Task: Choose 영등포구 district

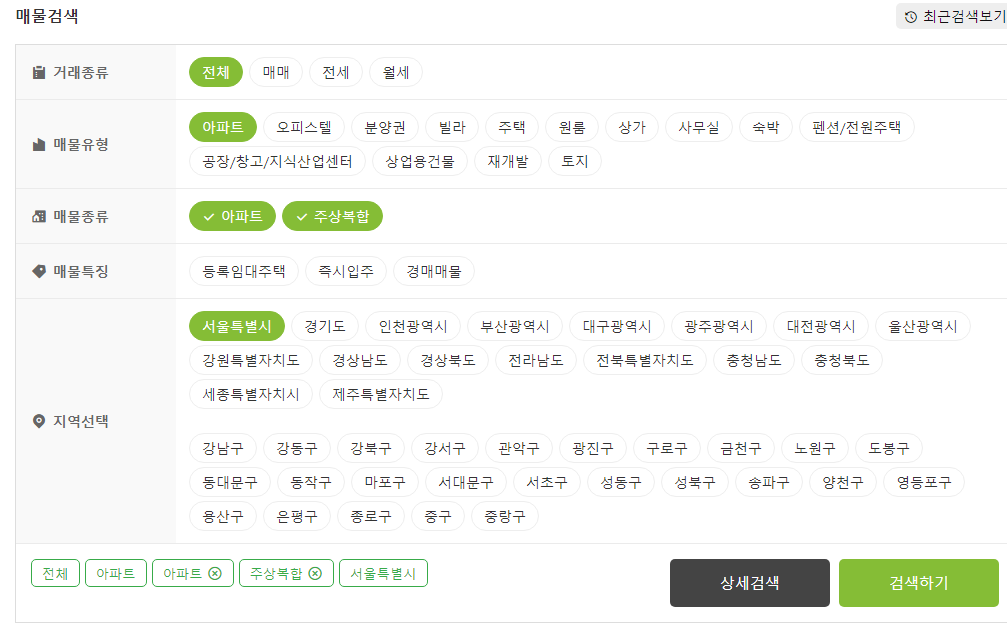Action: (924, 482)
